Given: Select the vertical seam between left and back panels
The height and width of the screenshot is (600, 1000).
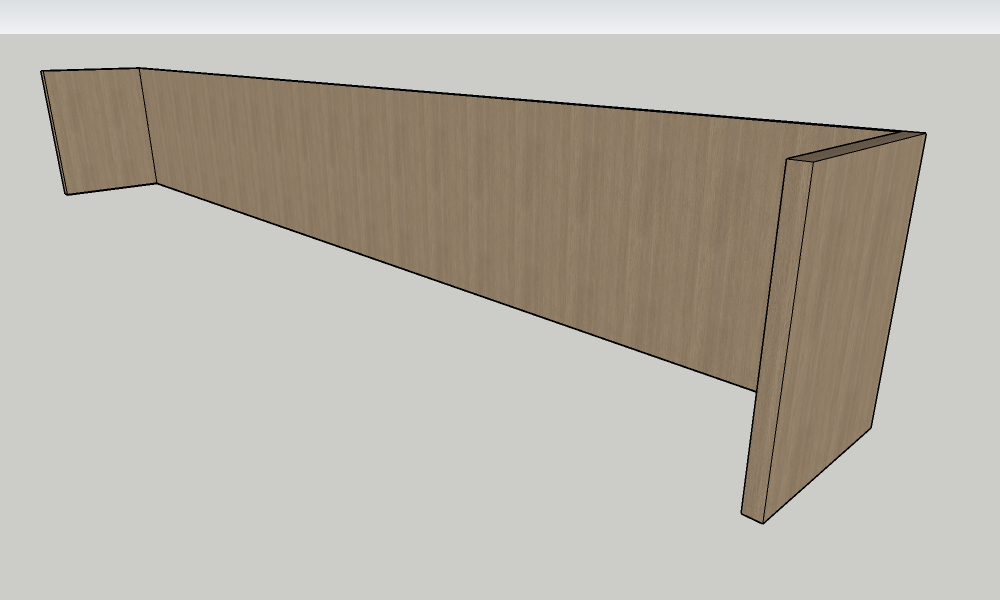Looking at the screenshot, I should pyautogui.click(x=148, y=125).
